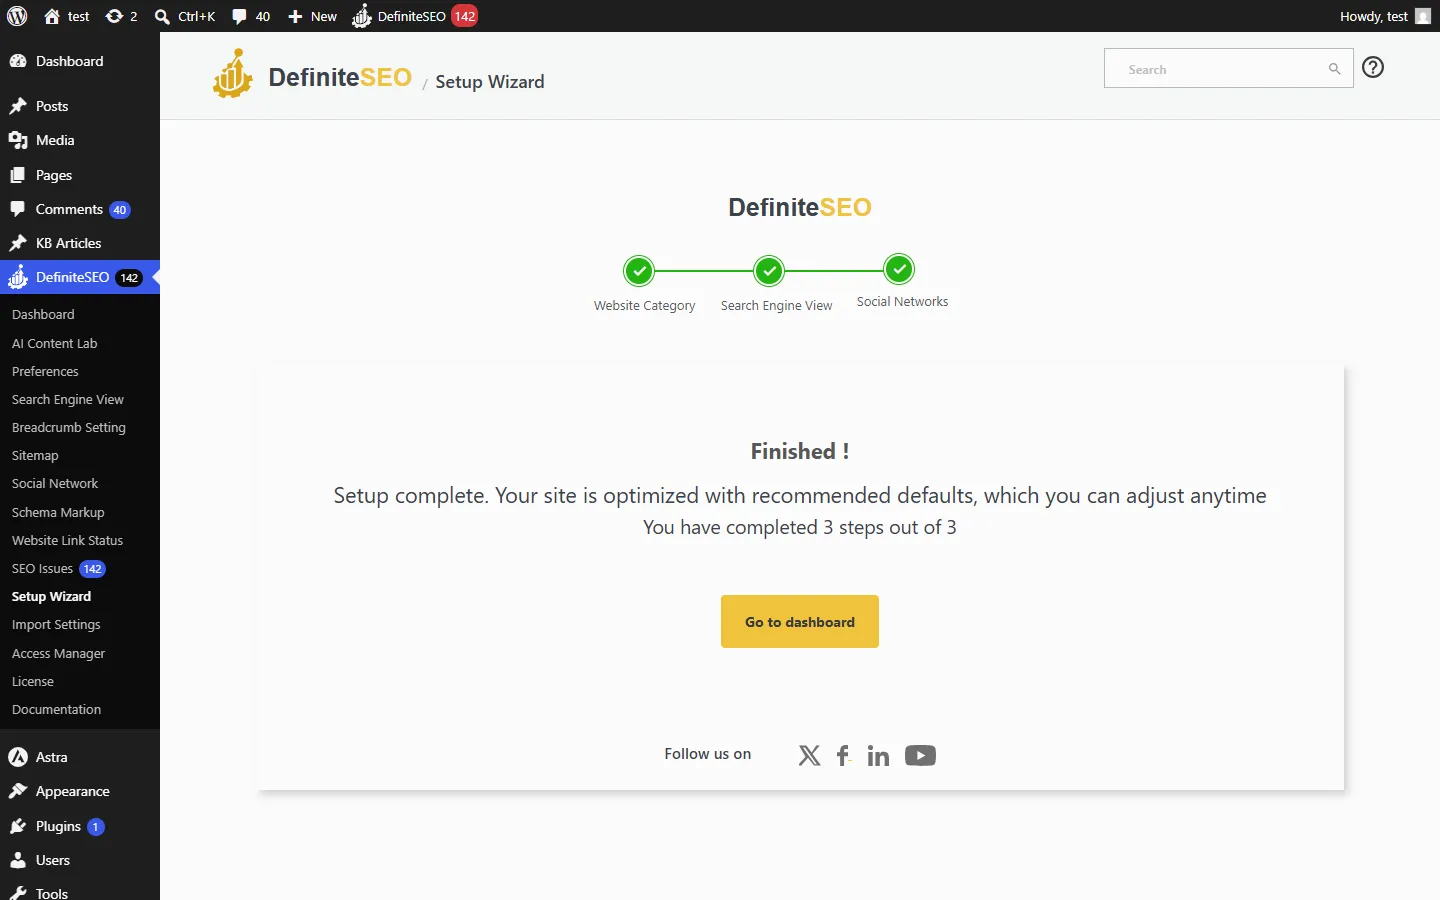Viewport: 1440px width, 900px height.
Task: Open Preferences submenu item
Action: tap(45, 371)
